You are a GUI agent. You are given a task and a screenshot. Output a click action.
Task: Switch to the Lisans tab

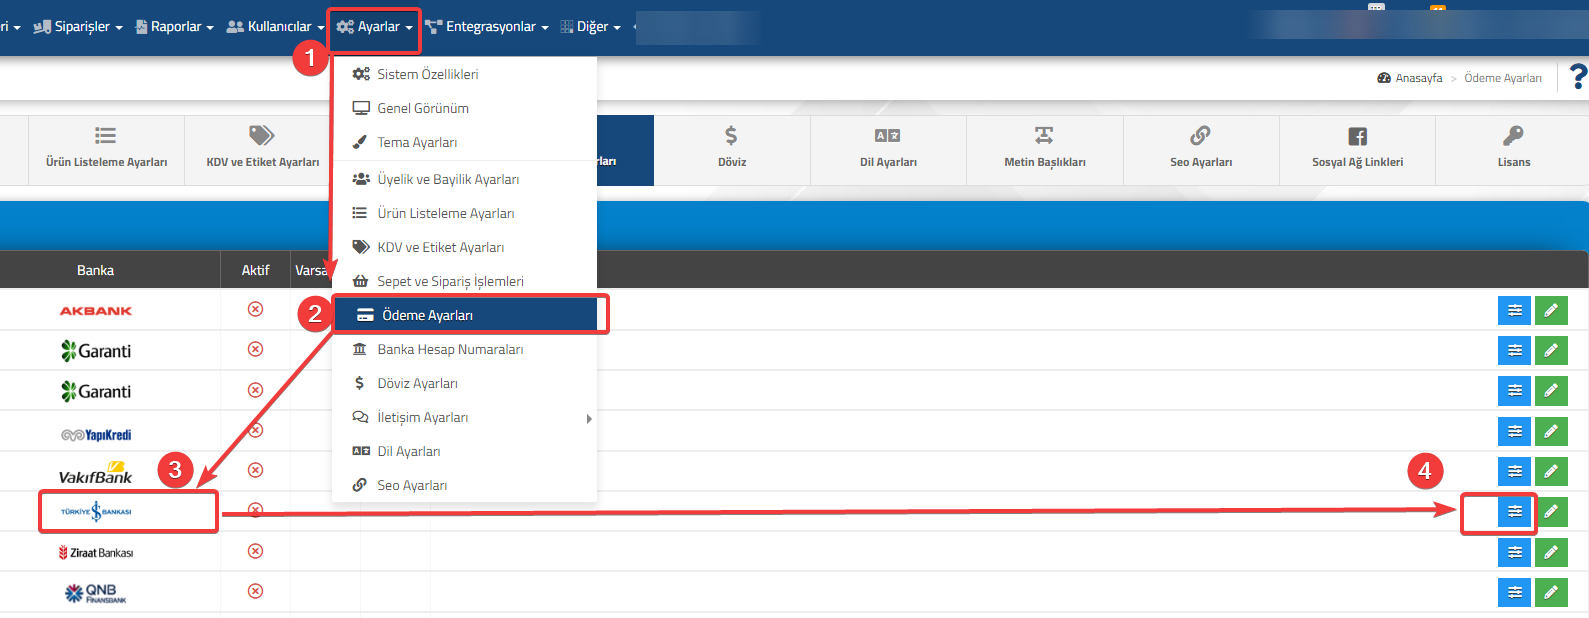click(1513, 150)
